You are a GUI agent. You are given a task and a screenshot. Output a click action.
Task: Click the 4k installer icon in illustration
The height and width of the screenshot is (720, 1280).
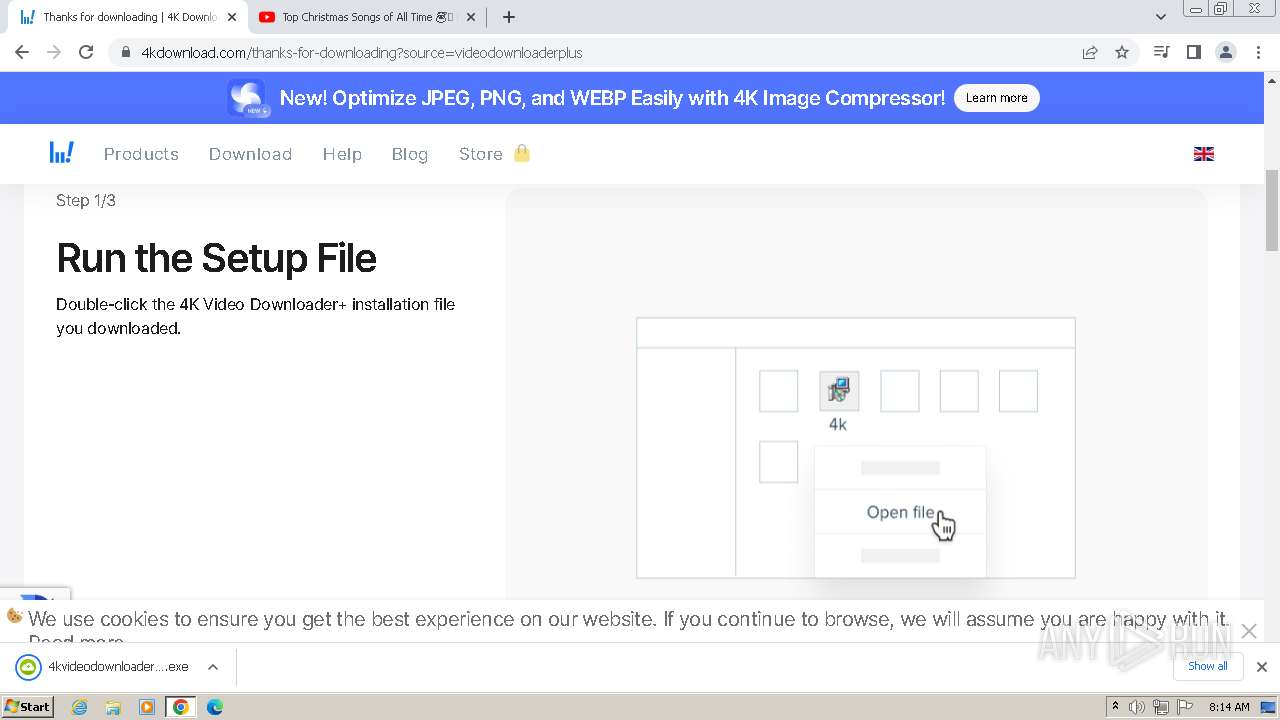tap(839, 391)
